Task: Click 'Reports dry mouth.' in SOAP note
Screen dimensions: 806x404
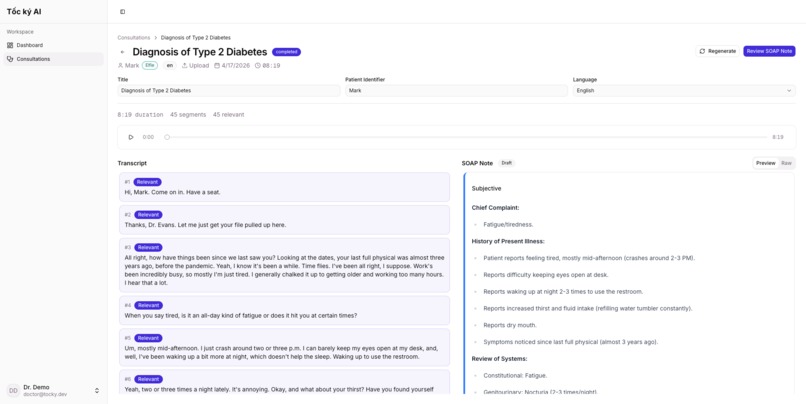Action: [510, 325]
